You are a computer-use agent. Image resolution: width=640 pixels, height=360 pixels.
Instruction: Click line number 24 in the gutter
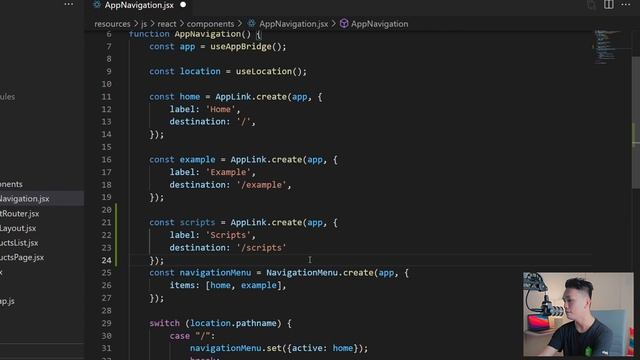[x=106, y=260]
